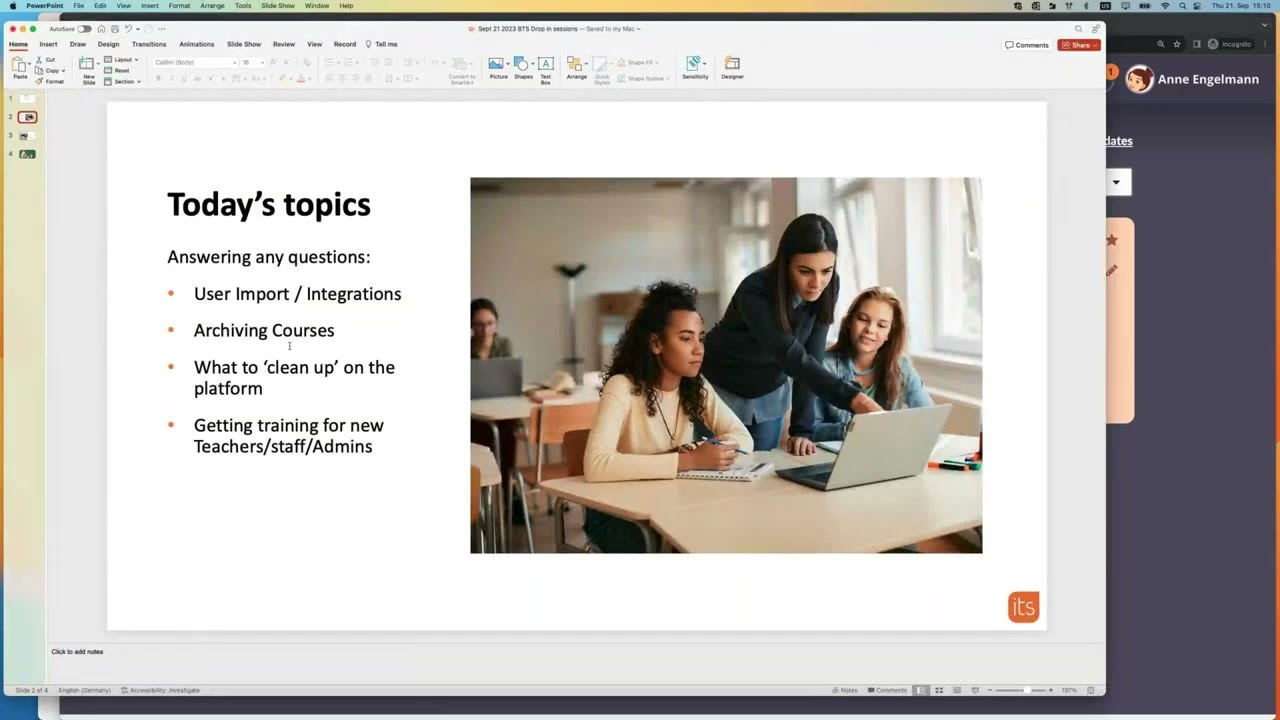Insert a New Slide
This screenshot has height=720, width=1280.
coord(88,69)
